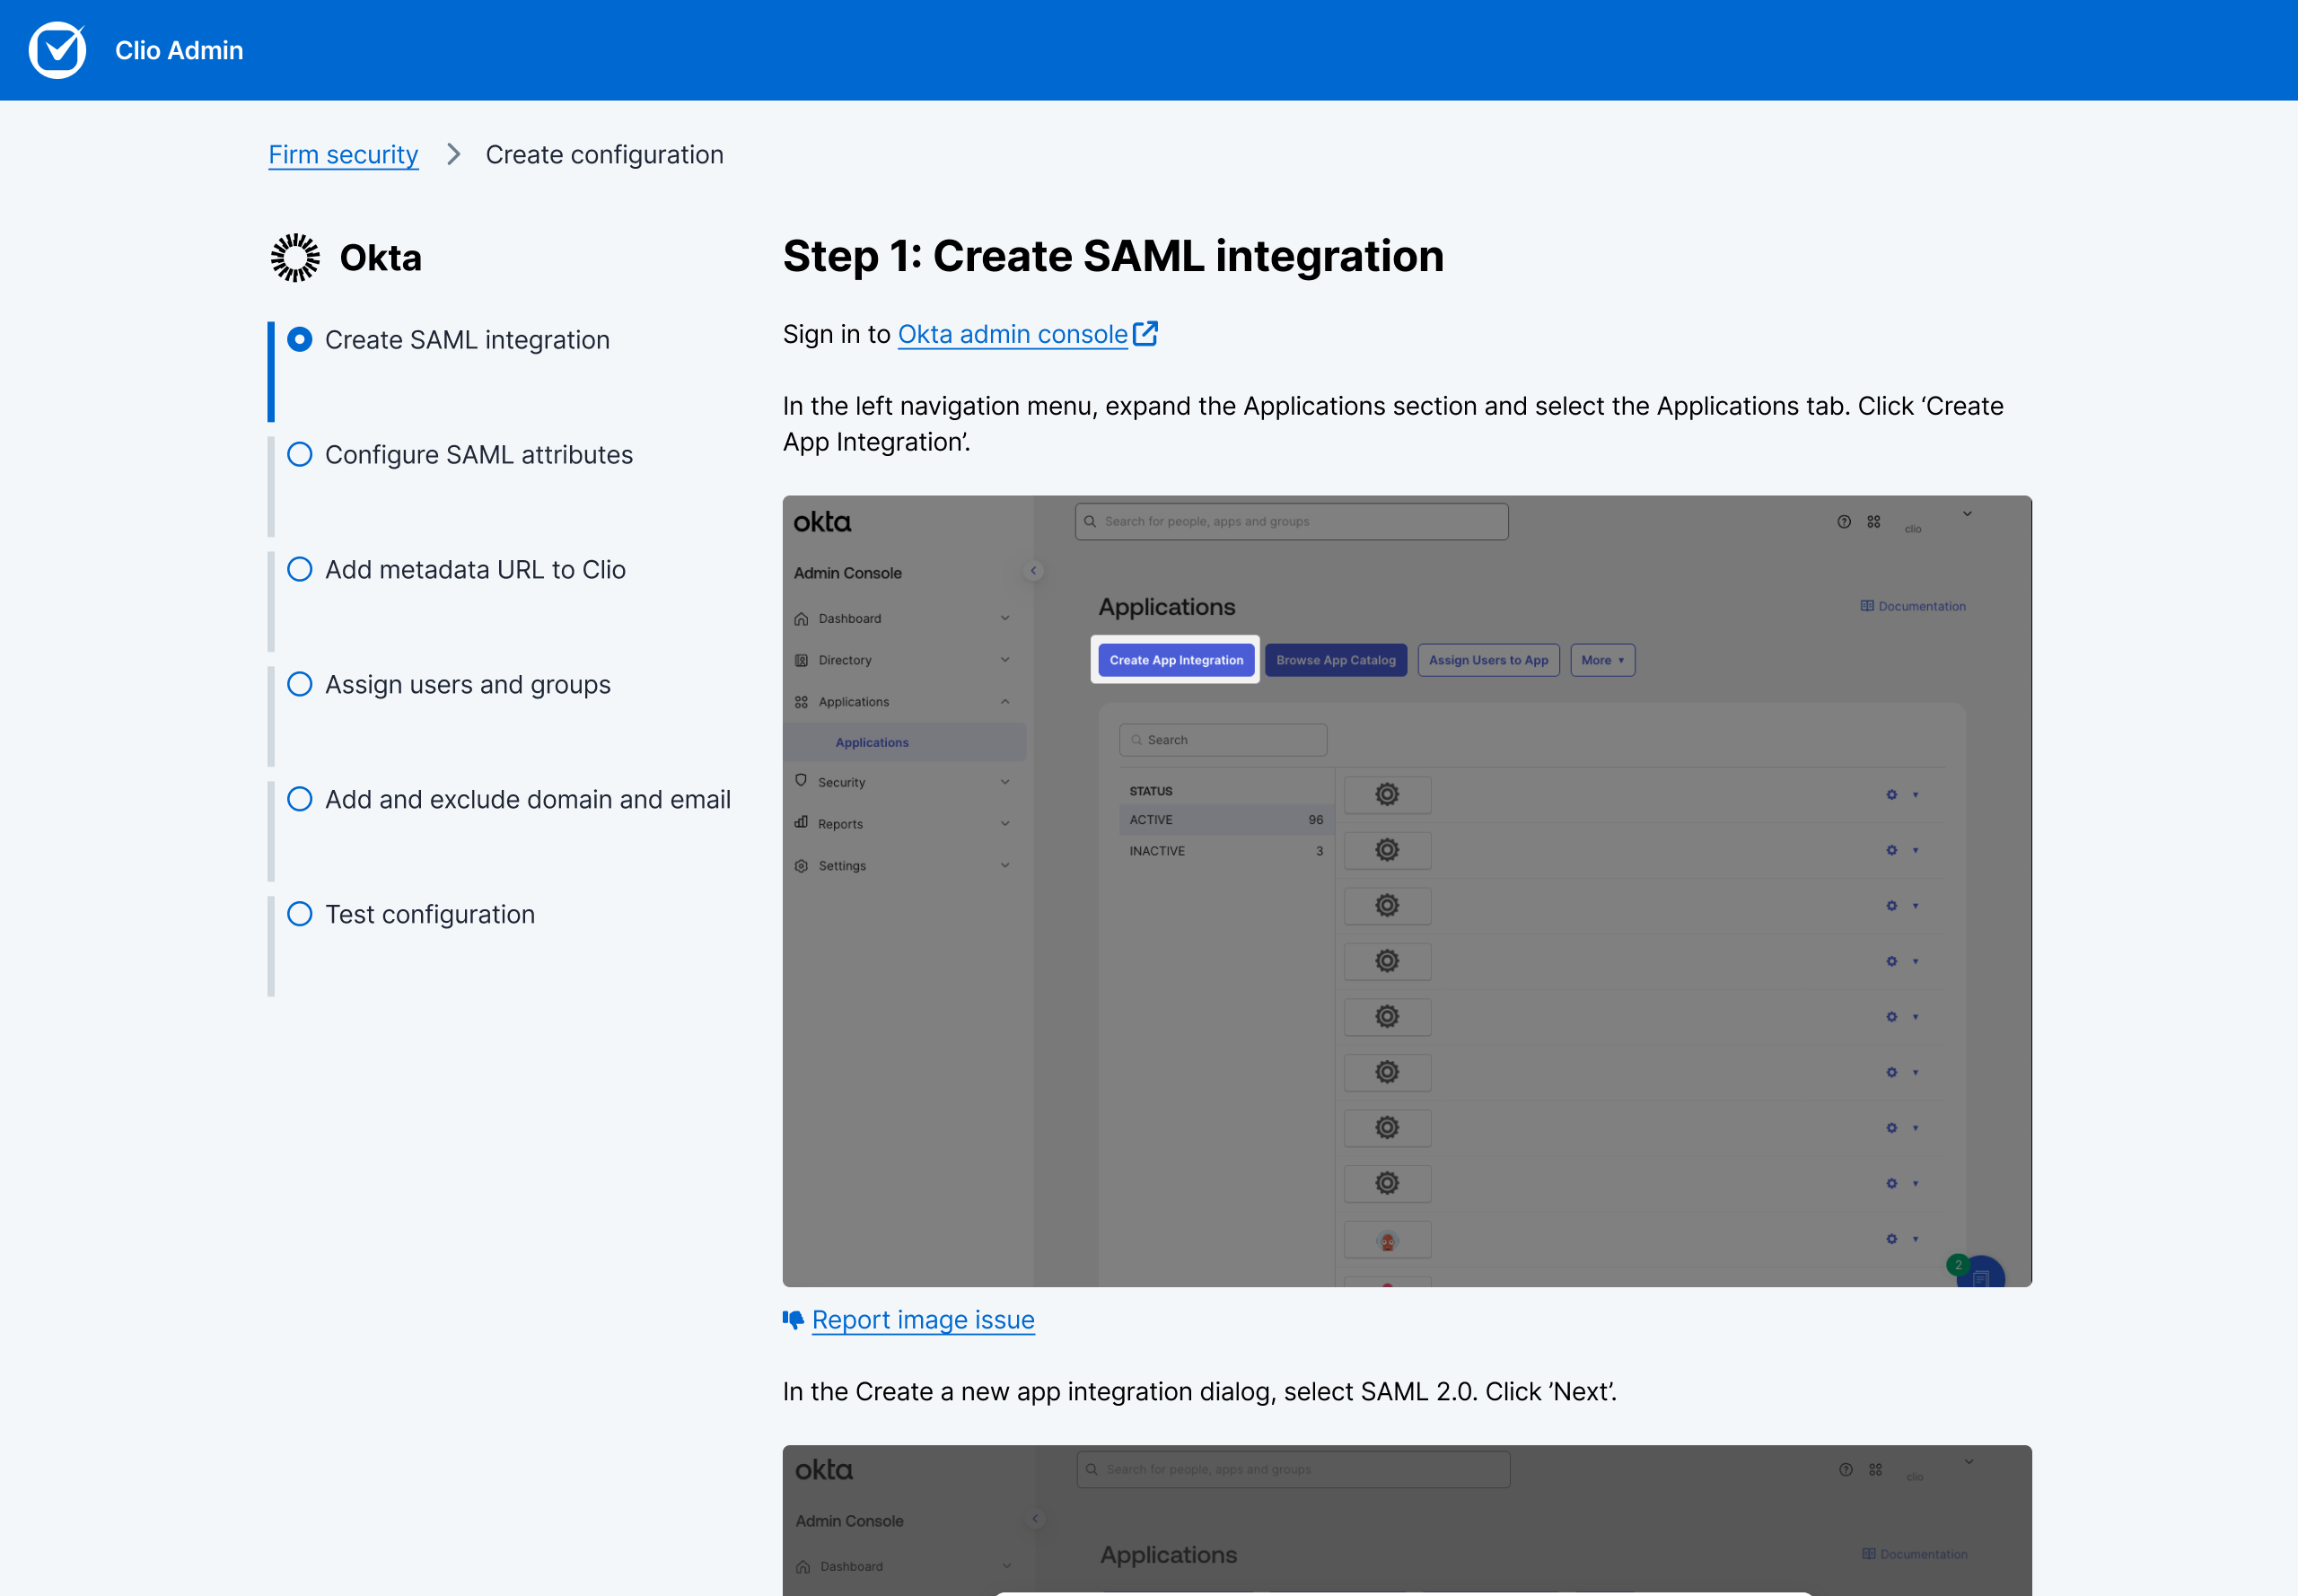Click the thumbs-down icon beside Report image issue
This screenshot has width=2298, height=1596.
793,1320
